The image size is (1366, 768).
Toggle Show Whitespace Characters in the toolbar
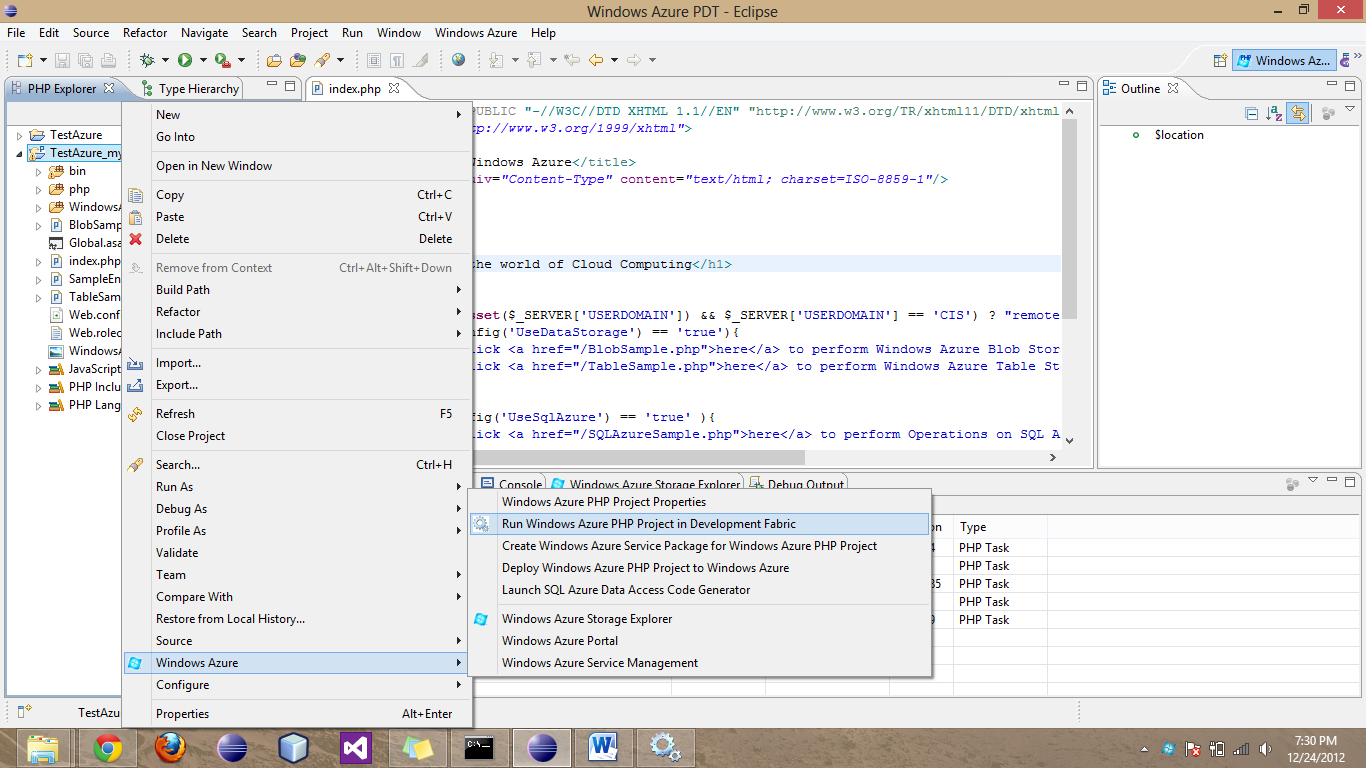point(397,60)
